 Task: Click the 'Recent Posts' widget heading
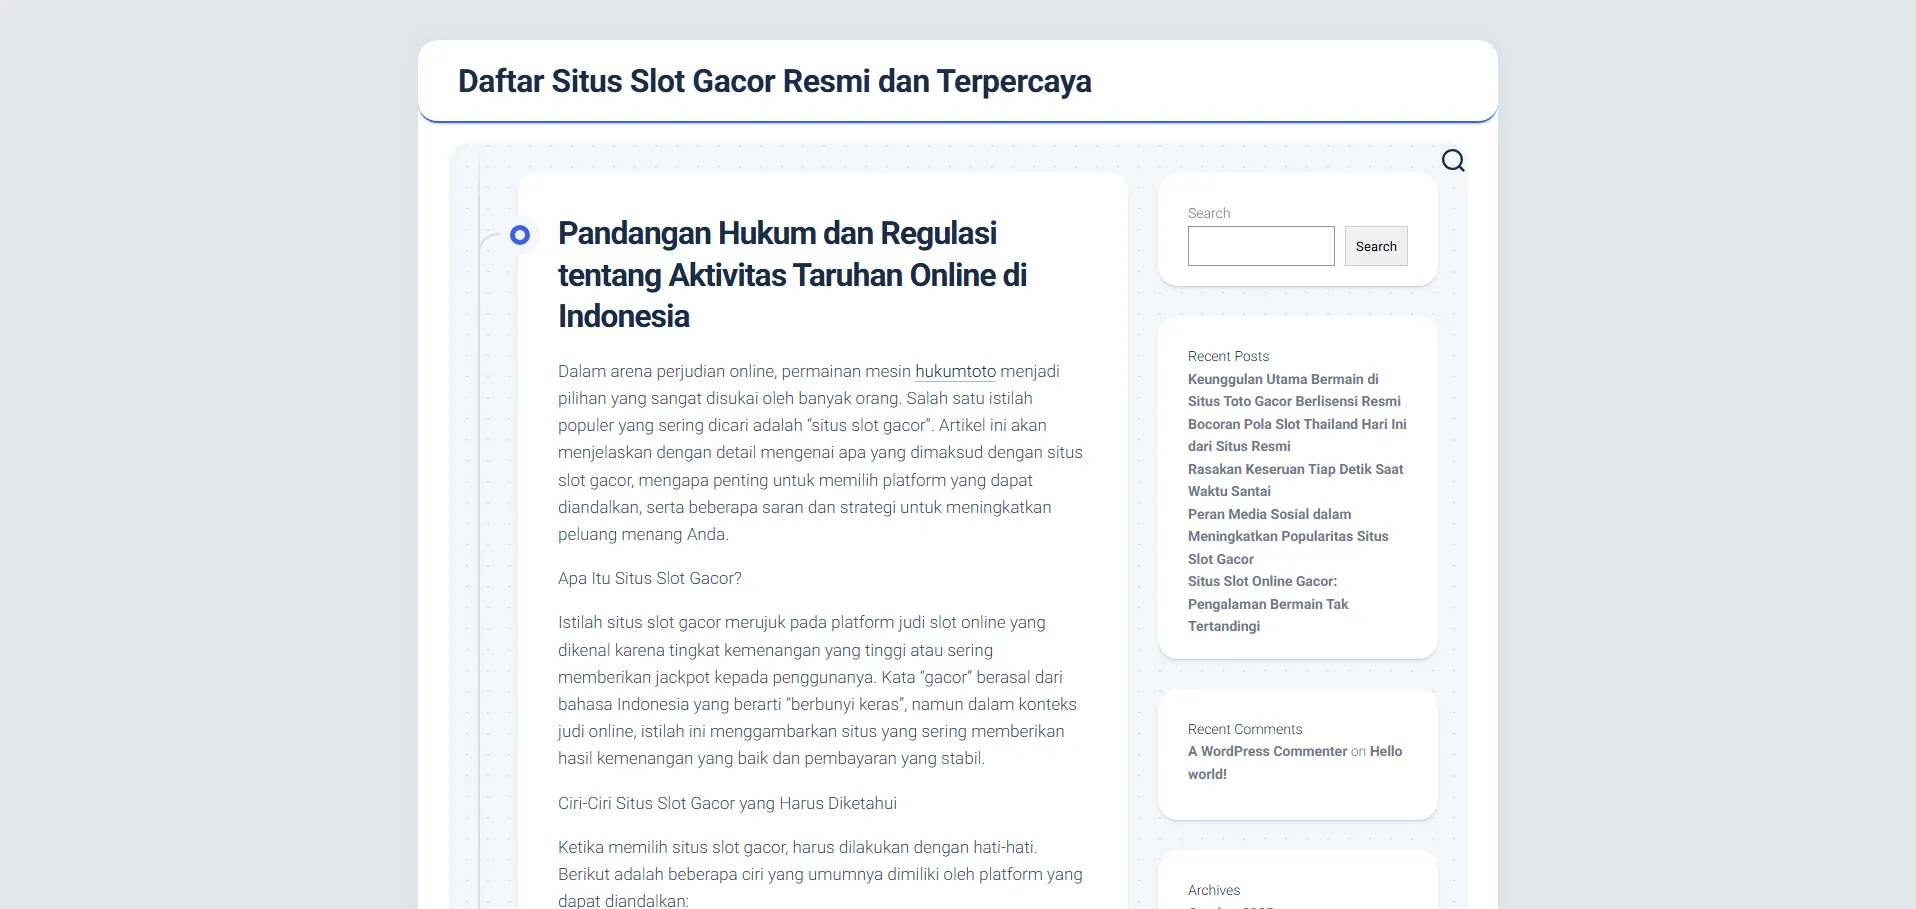coord(1228,356)
